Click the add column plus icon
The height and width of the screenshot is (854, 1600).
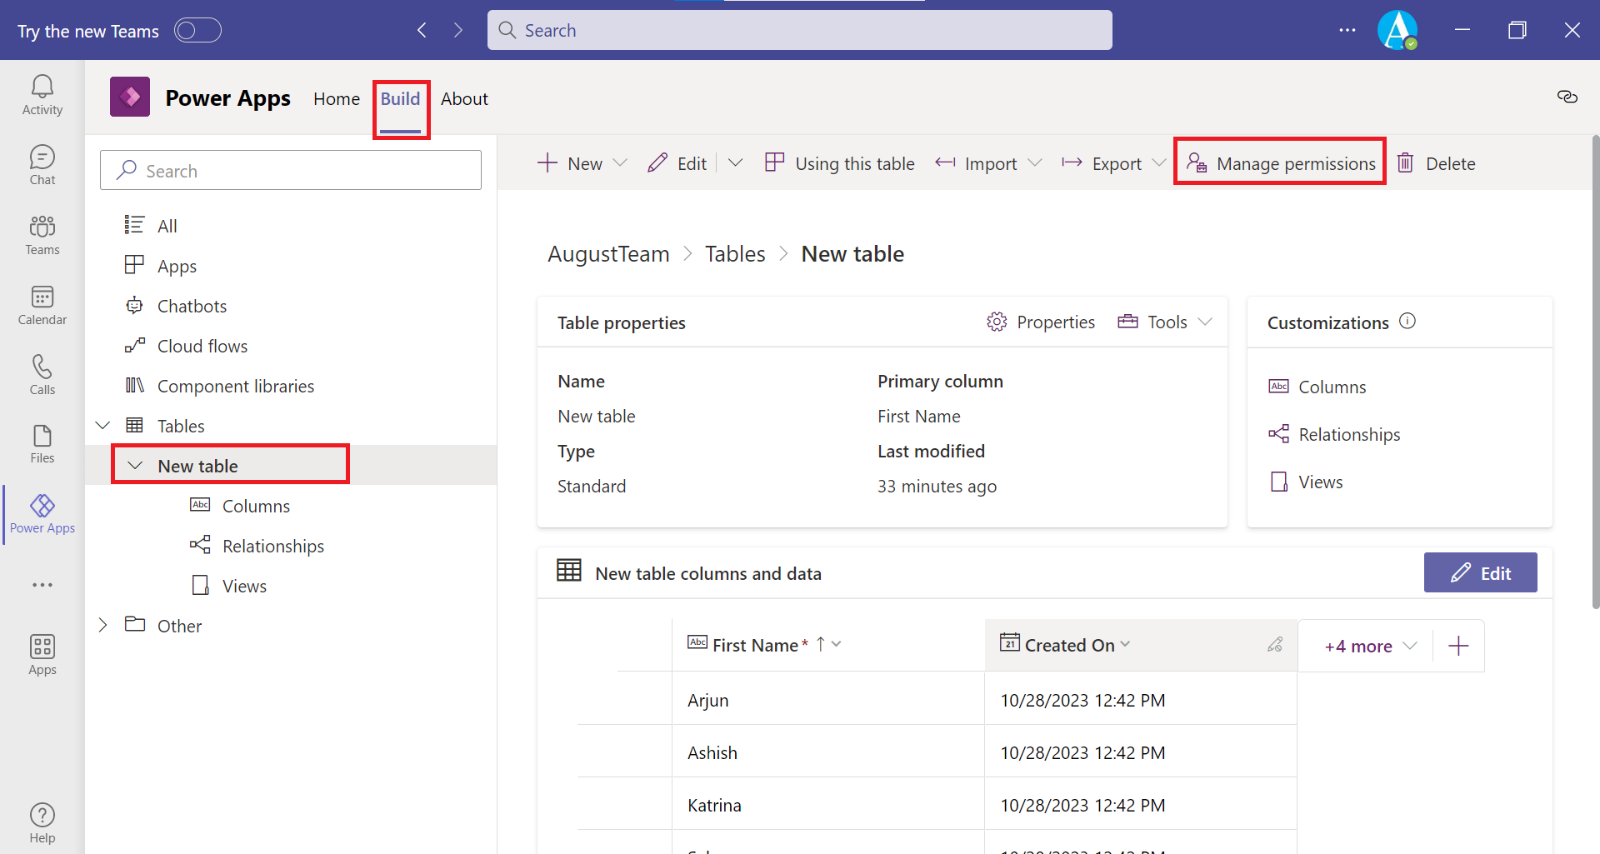[x=1458, y=646]
